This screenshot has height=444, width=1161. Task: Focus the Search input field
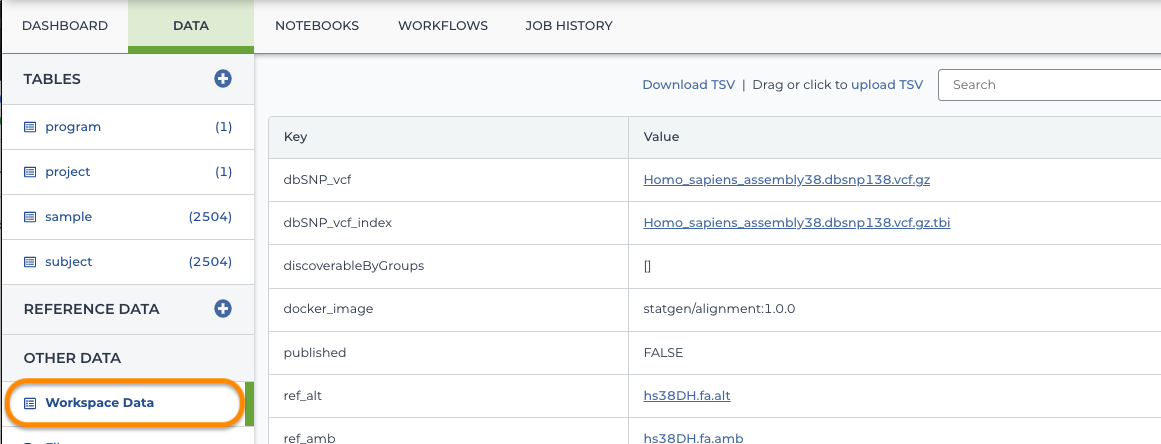[1049, 85]
